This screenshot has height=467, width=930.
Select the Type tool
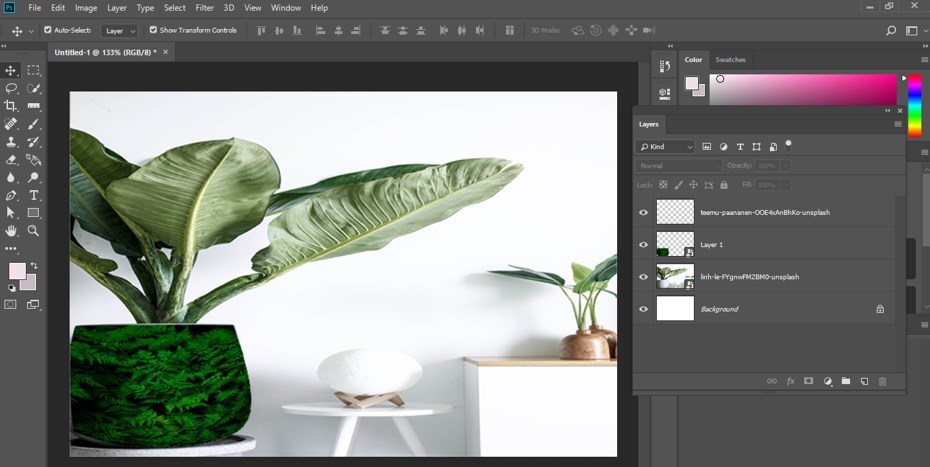(34, 195)
